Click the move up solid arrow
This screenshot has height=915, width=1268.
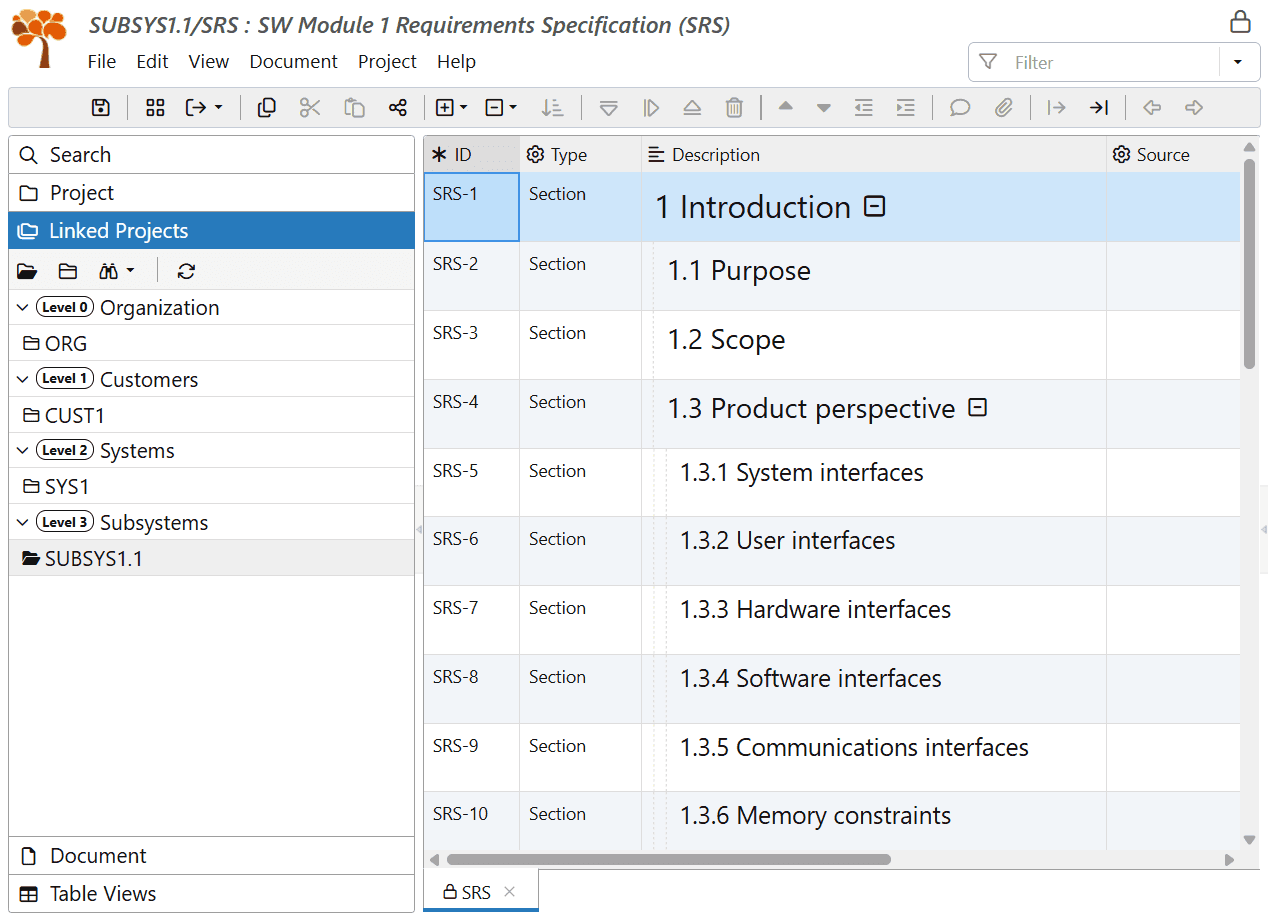click(x=786, y=107)
